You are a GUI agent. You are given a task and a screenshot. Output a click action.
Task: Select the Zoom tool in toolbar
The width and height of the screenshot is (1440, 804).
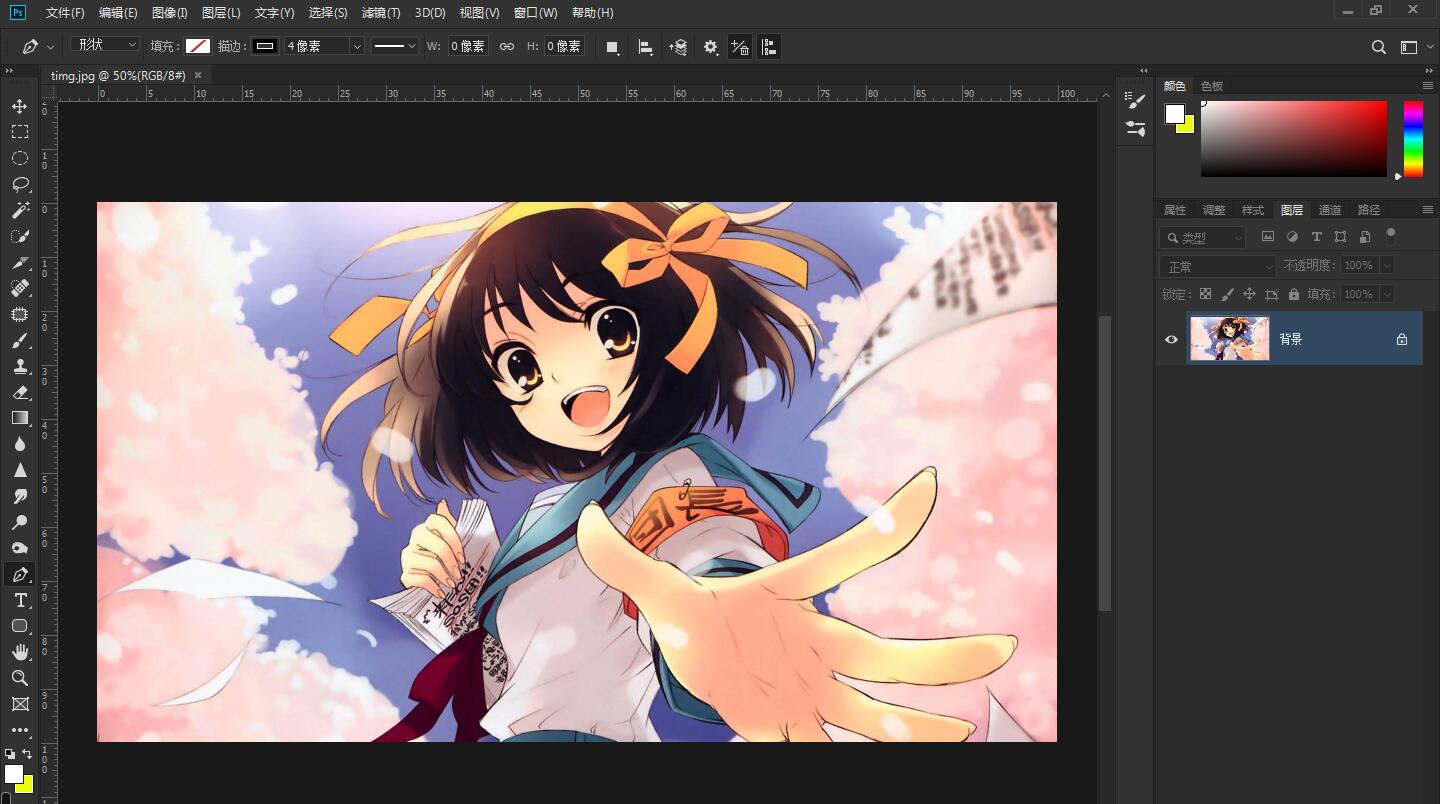pyautogui.click(x=19, y=678)
